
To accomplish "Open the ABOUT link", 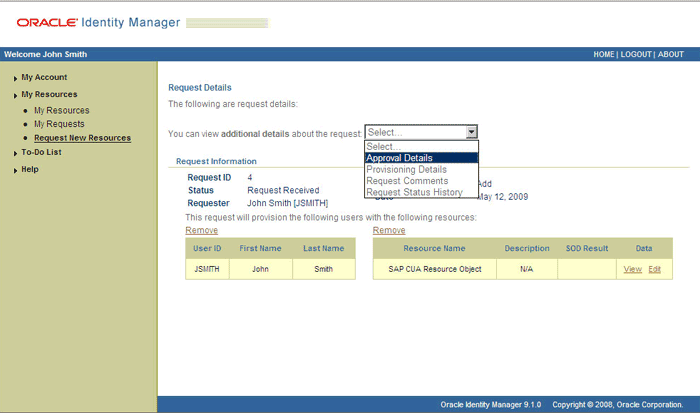I will (671, 54).
